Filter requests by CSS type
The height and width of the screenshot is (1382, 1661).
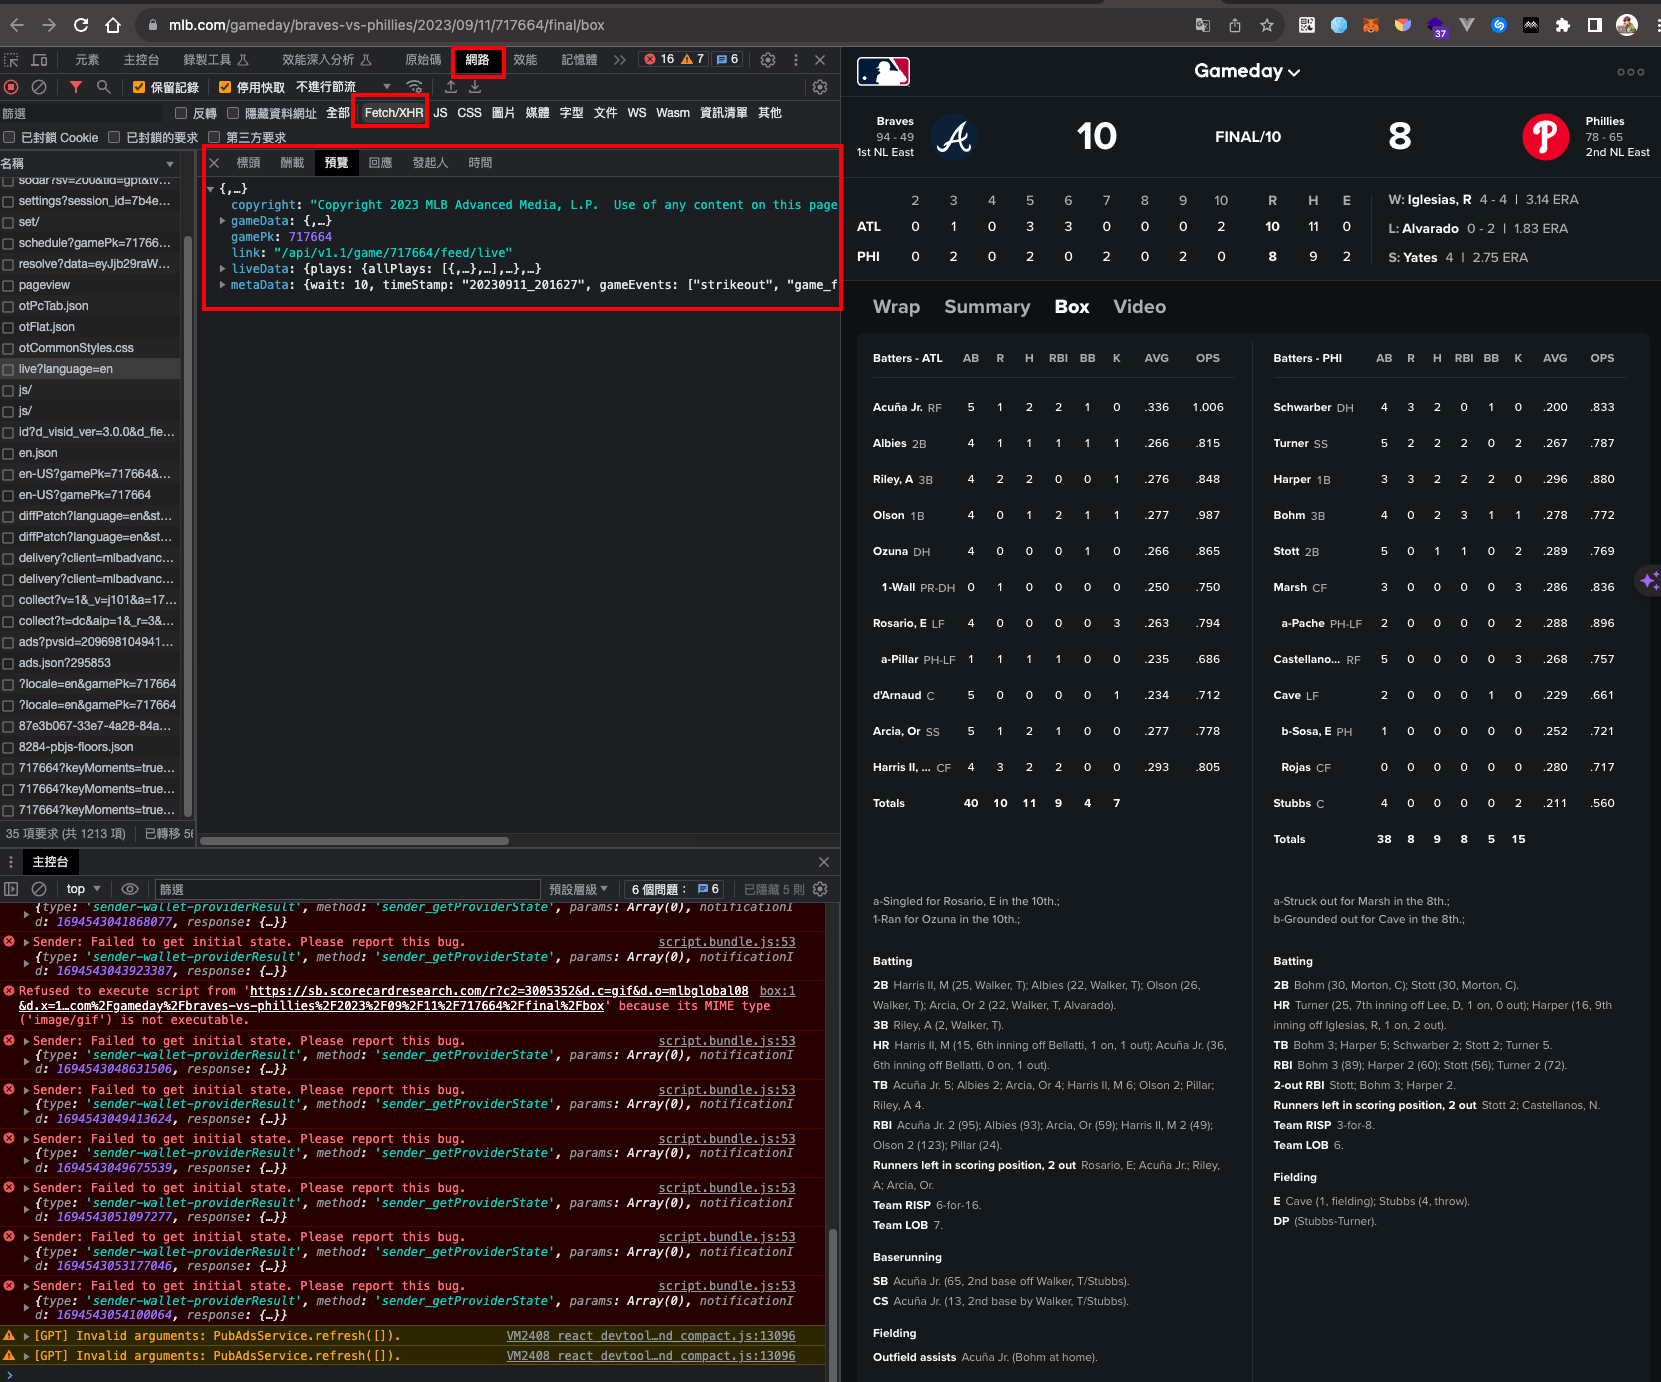coord(469,113)
